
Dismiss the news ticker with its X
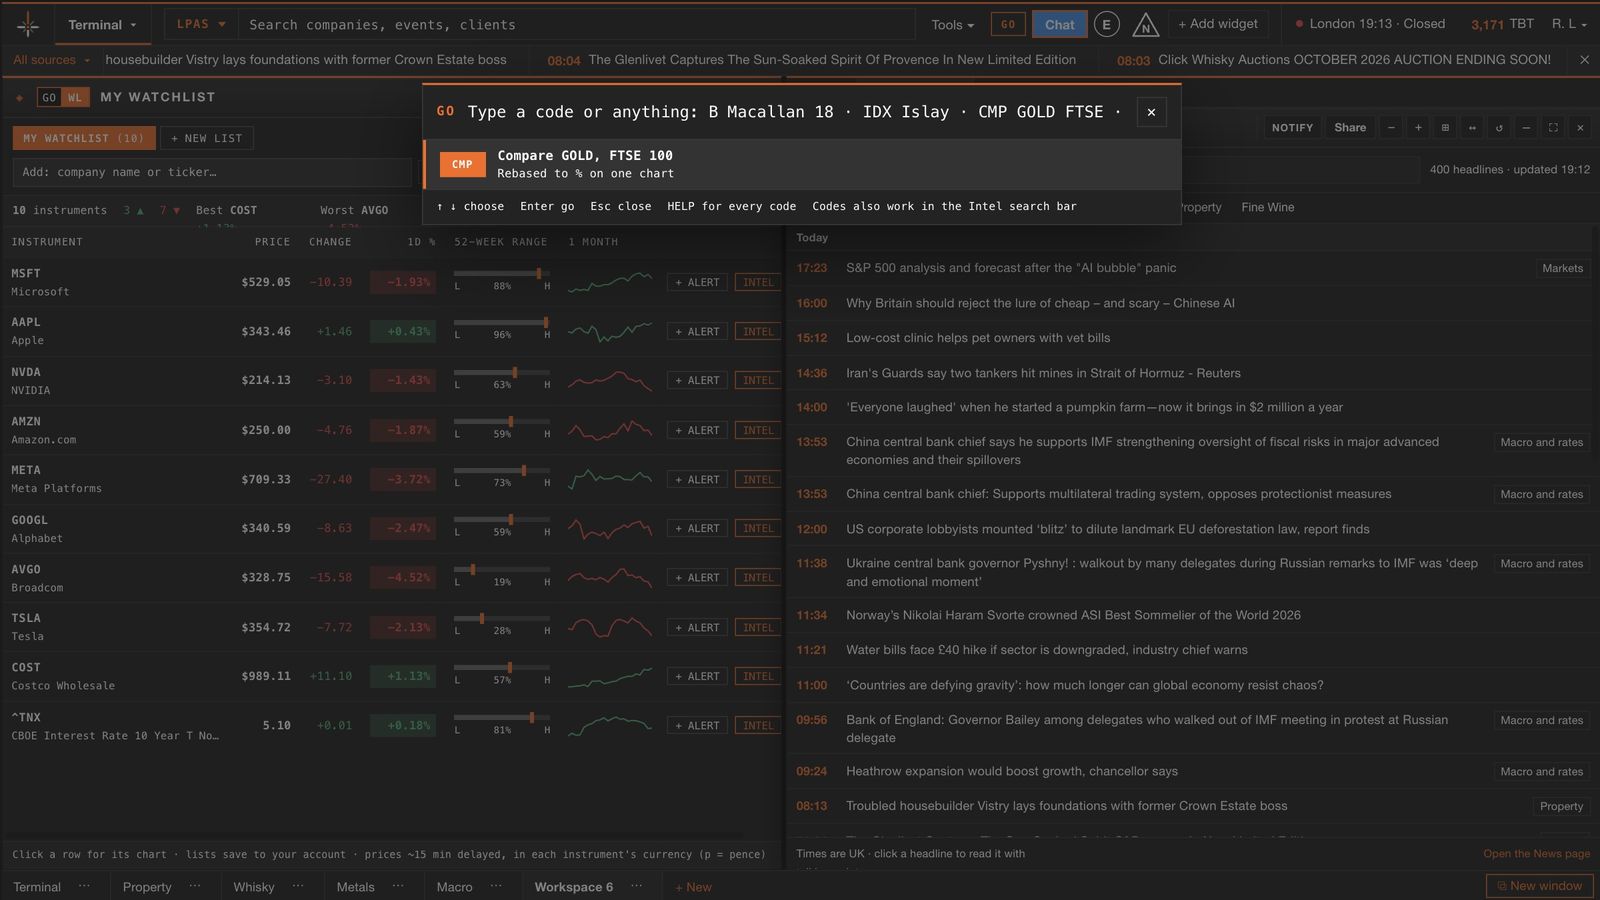(x=1584, y=60)
